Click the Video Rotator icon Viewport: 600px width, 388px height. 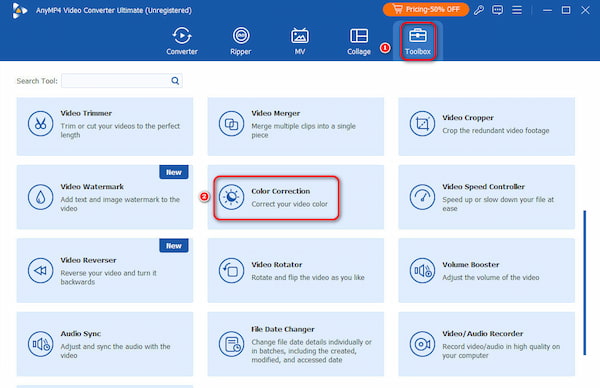coord(231,271)
